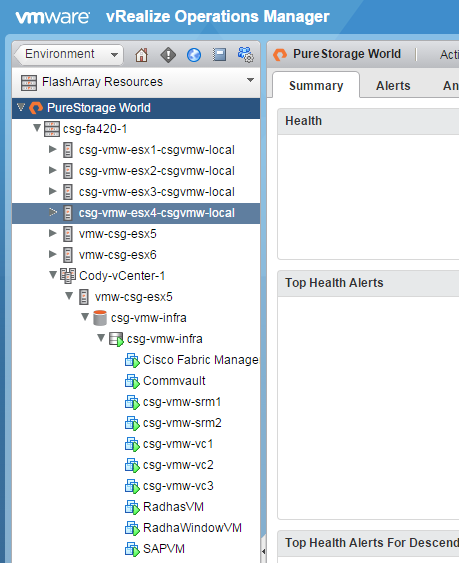Click the PureStorage World orange logo in the tree
The image size is (459, 563).
click(x=36, y=108)
